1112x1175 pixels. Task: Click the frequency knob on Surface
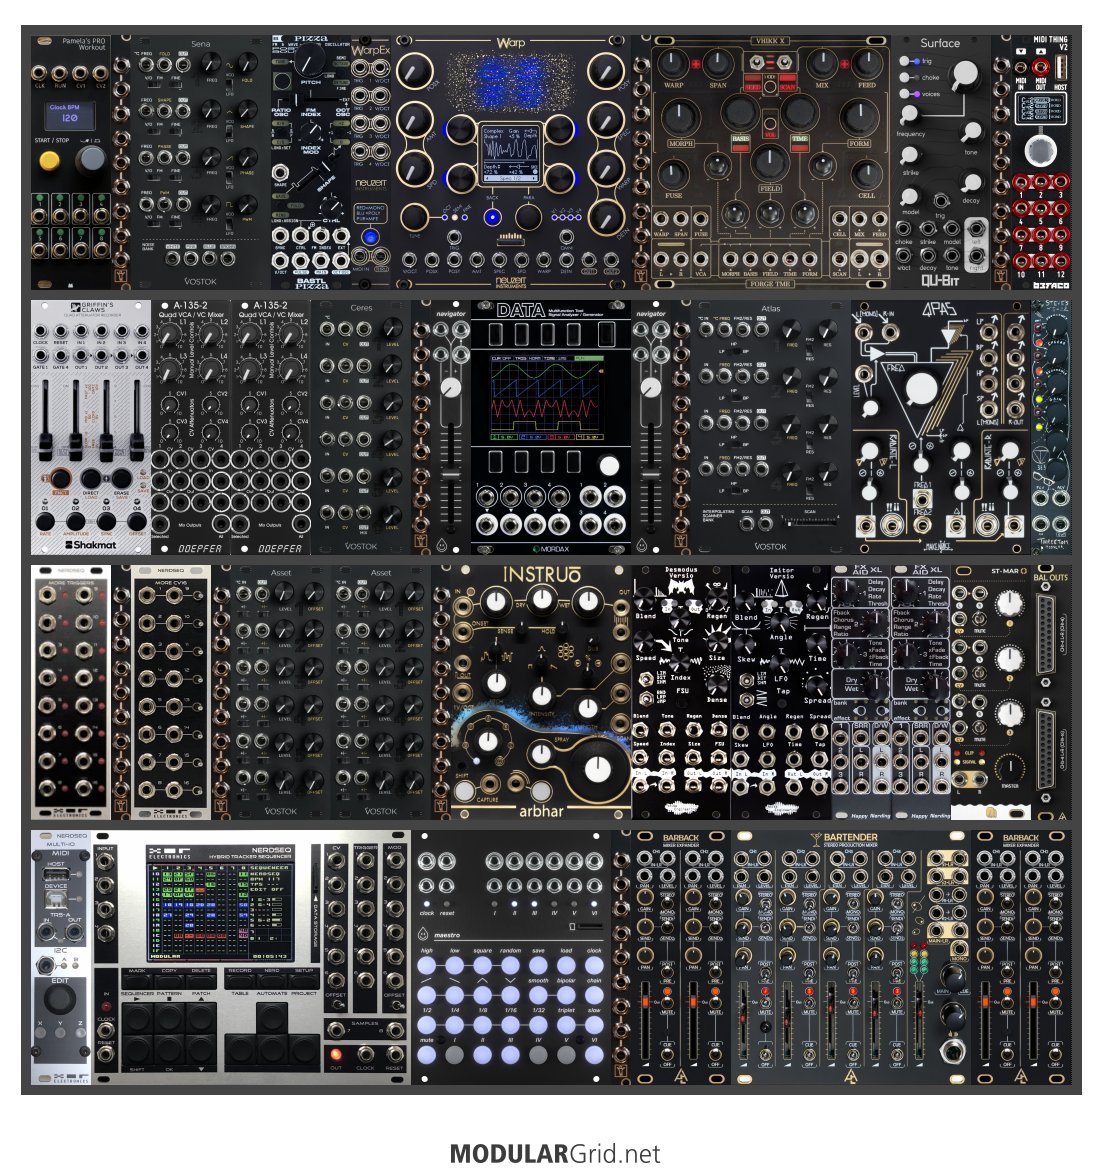[910, 115]
